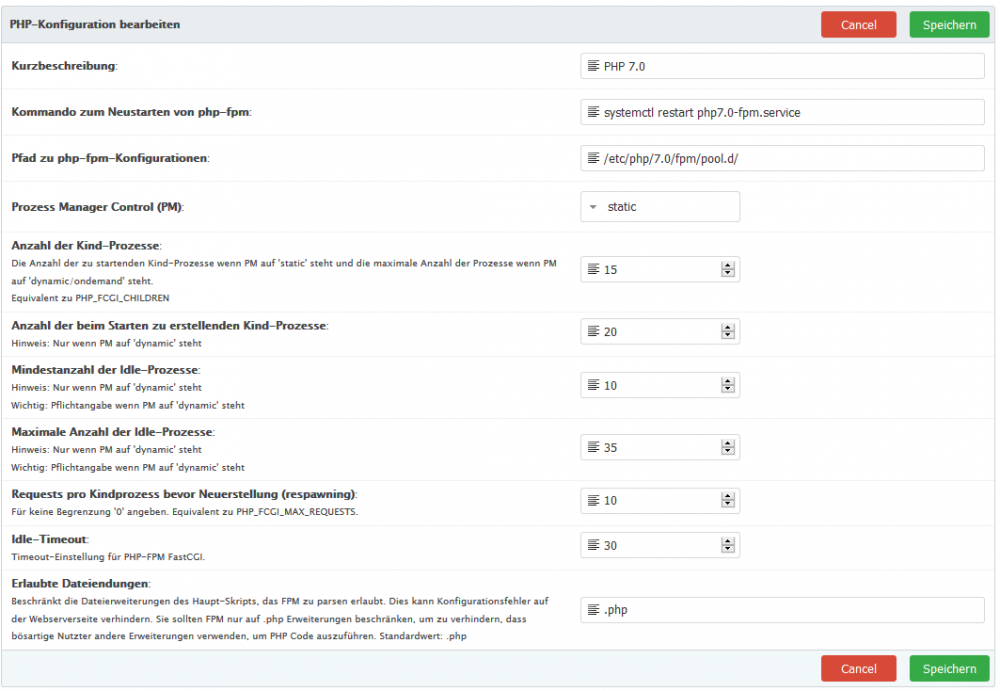Click the icon in the respawning requests field
The image size is (1000, 691).
[x=592, y=500]
